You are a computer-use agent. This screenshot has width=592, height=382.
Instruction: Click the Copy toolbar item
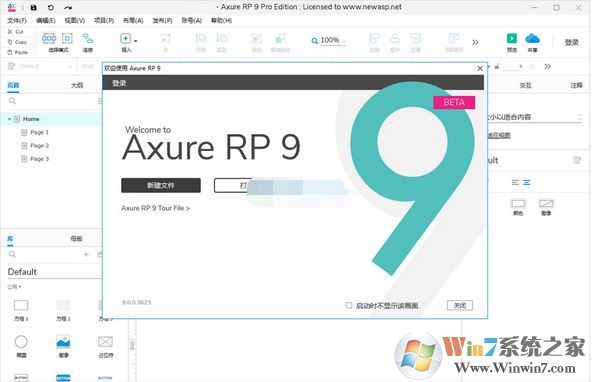click(x=18, y=42)
